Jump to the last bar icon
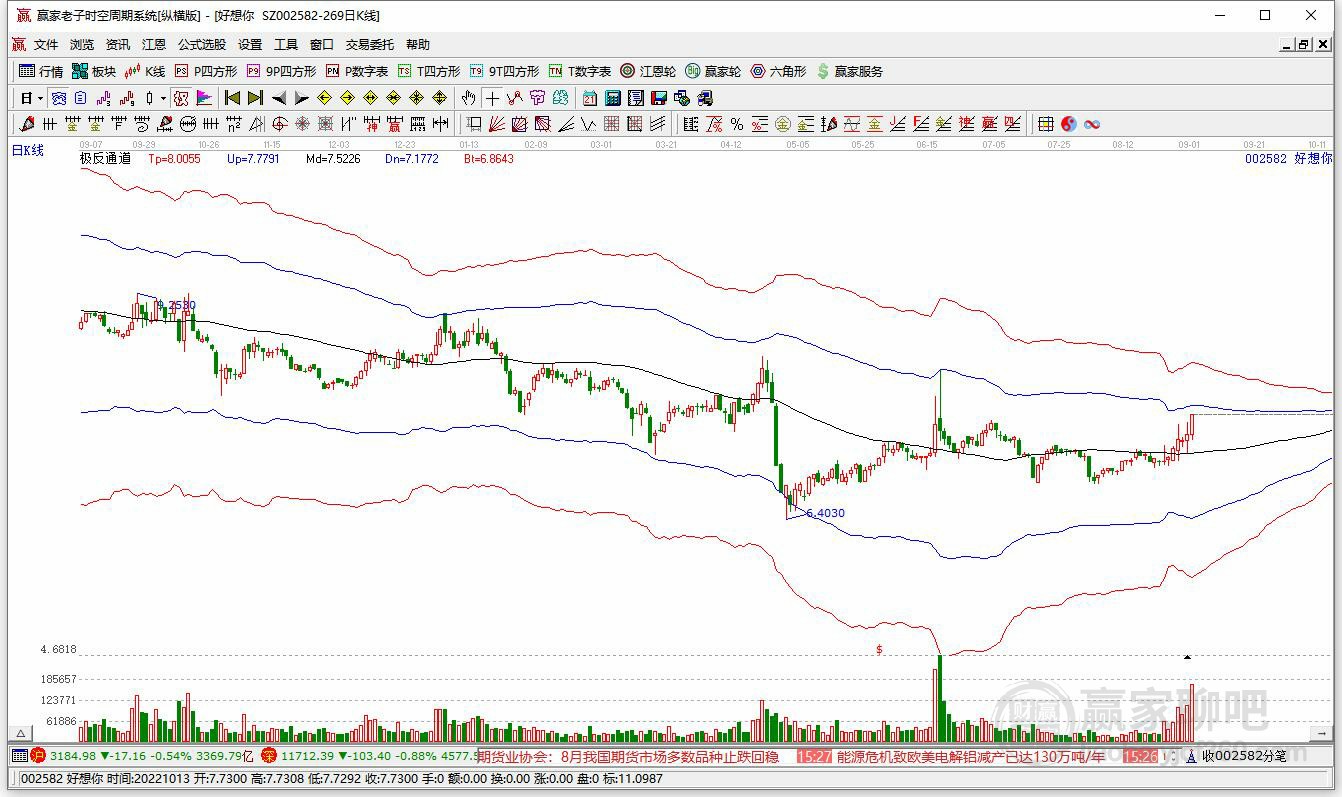This screenshot has height=797, width=1342. pyautogui.click(x=255, y=98)
